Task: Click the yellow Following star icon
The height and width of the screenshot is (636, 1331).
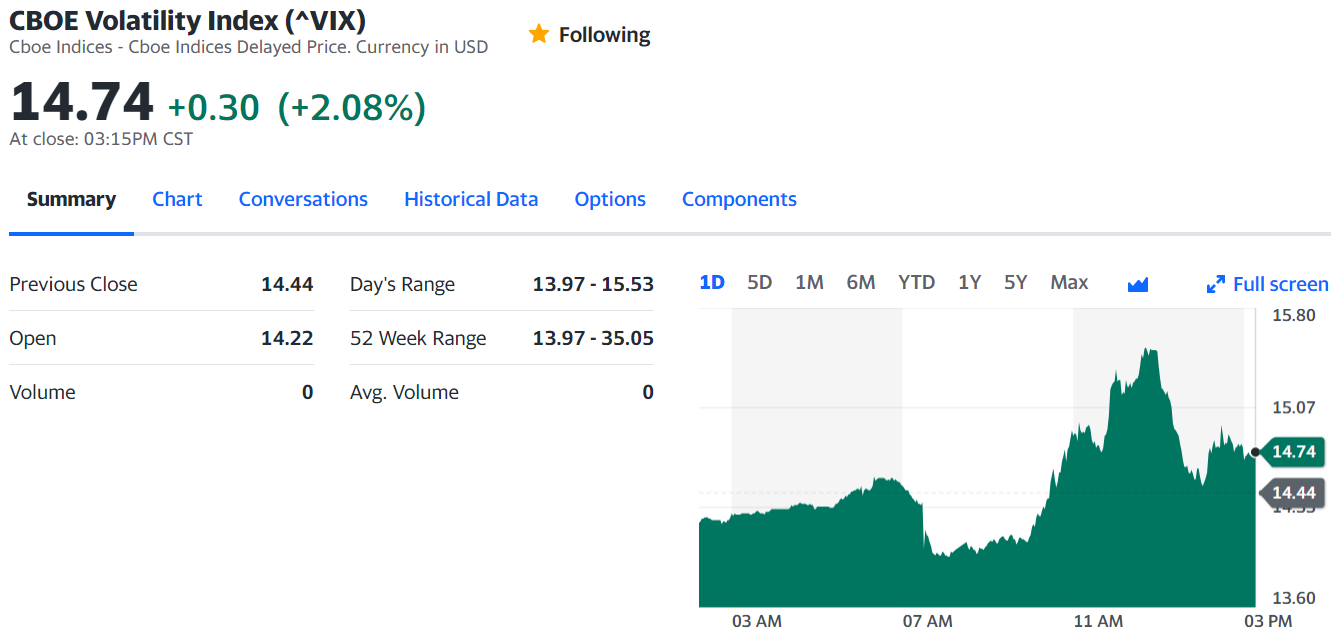Action: click(x=539, y=34)
